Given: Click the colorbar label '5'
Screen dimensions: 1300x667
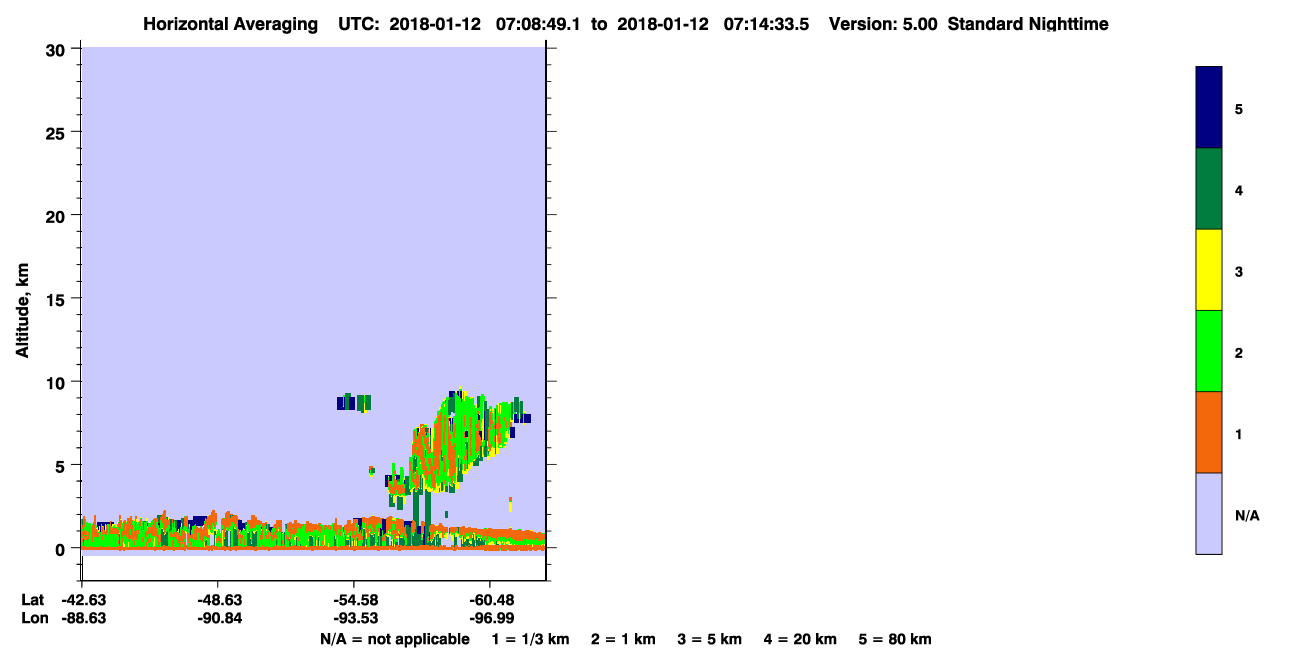Looking at the screenshot, I should coord(1239,109).
